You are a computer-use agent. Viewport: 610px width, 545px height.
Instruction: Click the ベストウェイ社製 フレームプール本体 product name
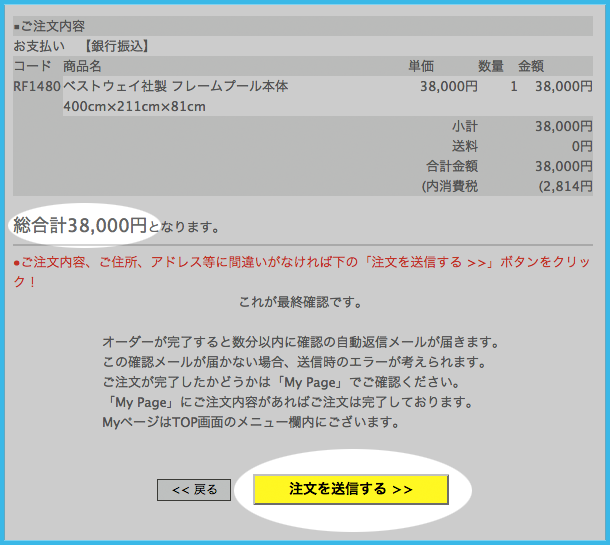(x=175, y=87)
